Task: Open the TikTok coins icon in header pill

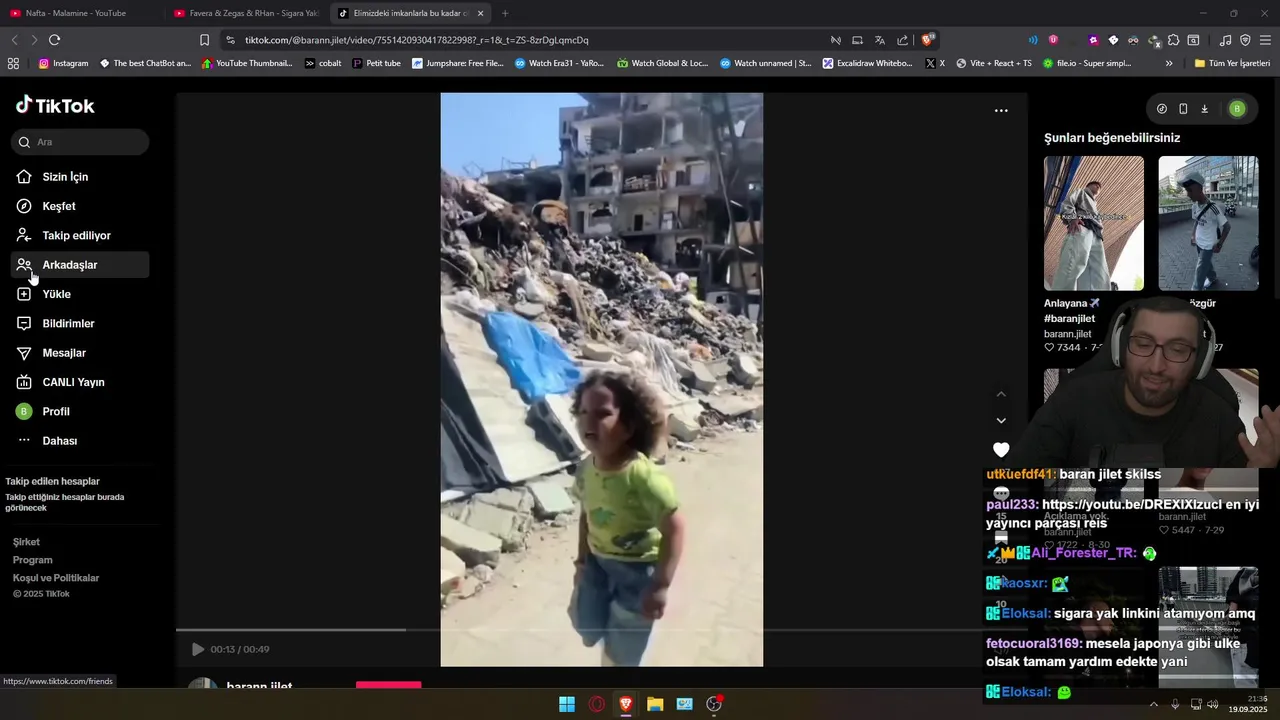Action: tap(1162, 109)
